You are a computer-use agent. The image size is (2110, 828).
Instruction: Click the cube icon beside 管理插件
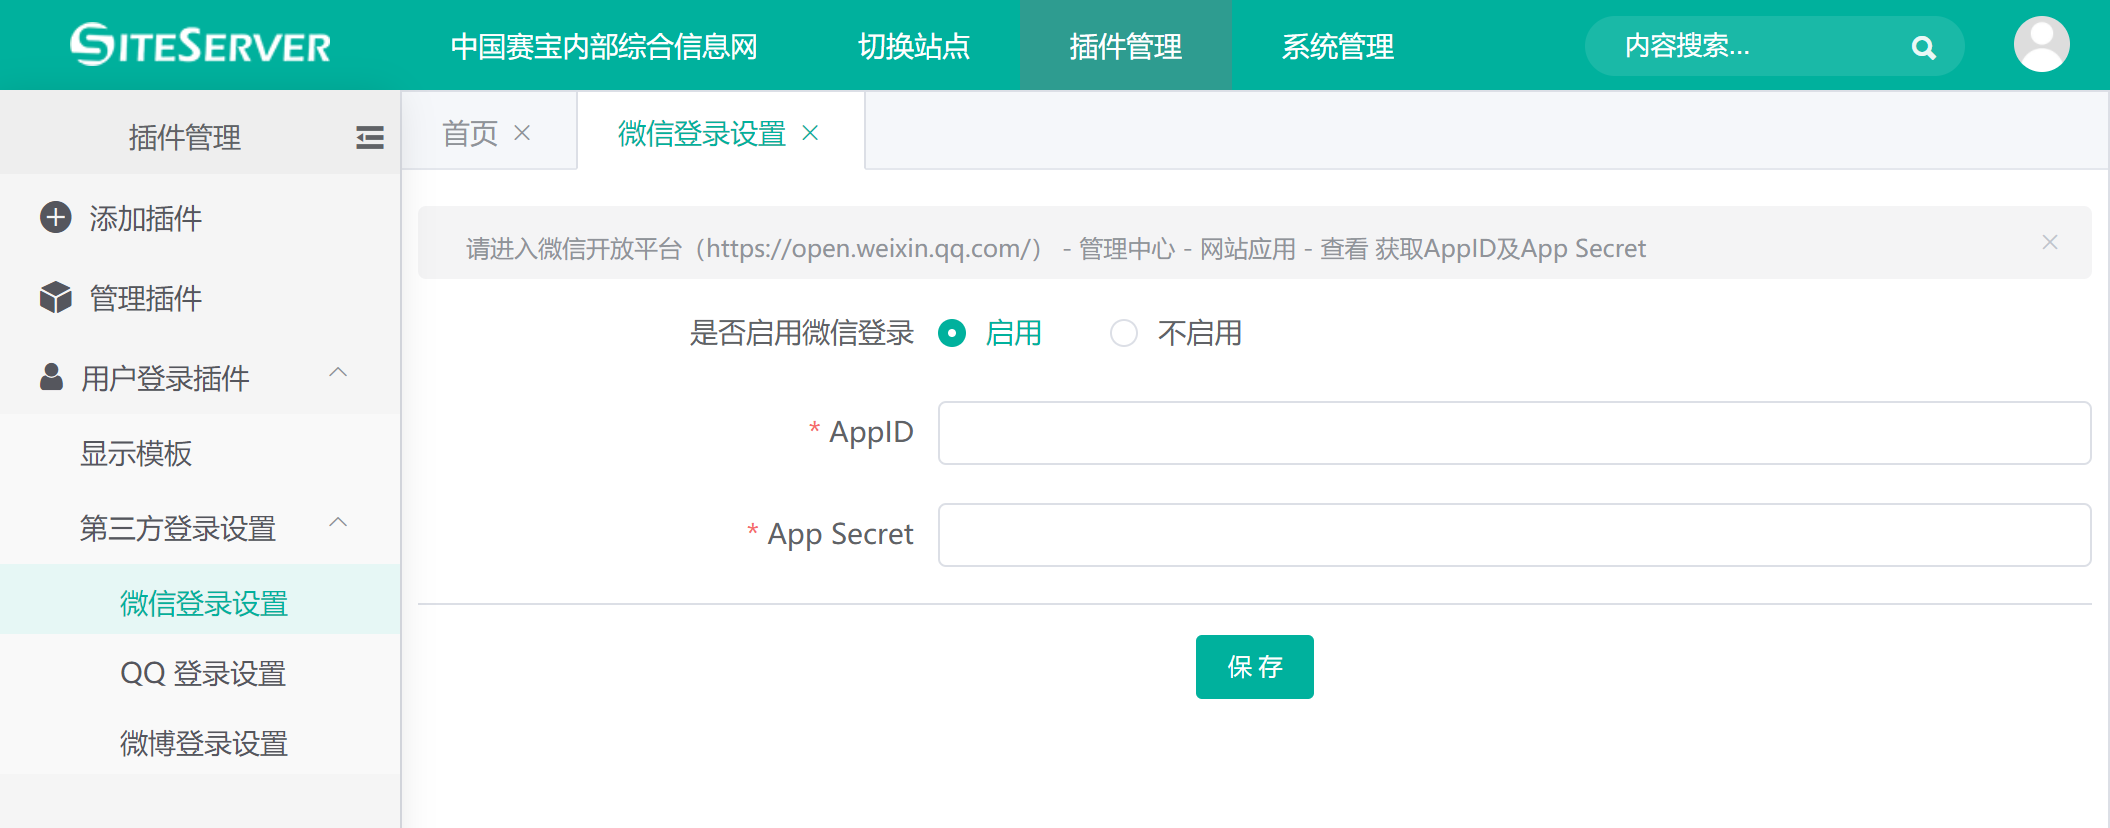[x=55, y=298]
